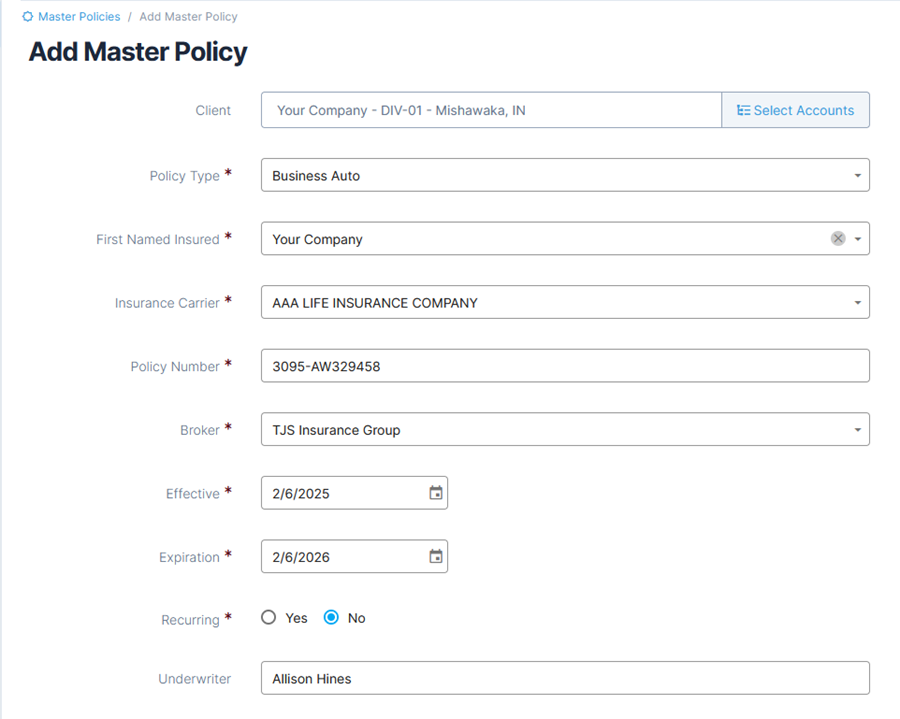Click the Master Policies breadcrumb link
Screen dimensions: 900x719
pos(79,17)
